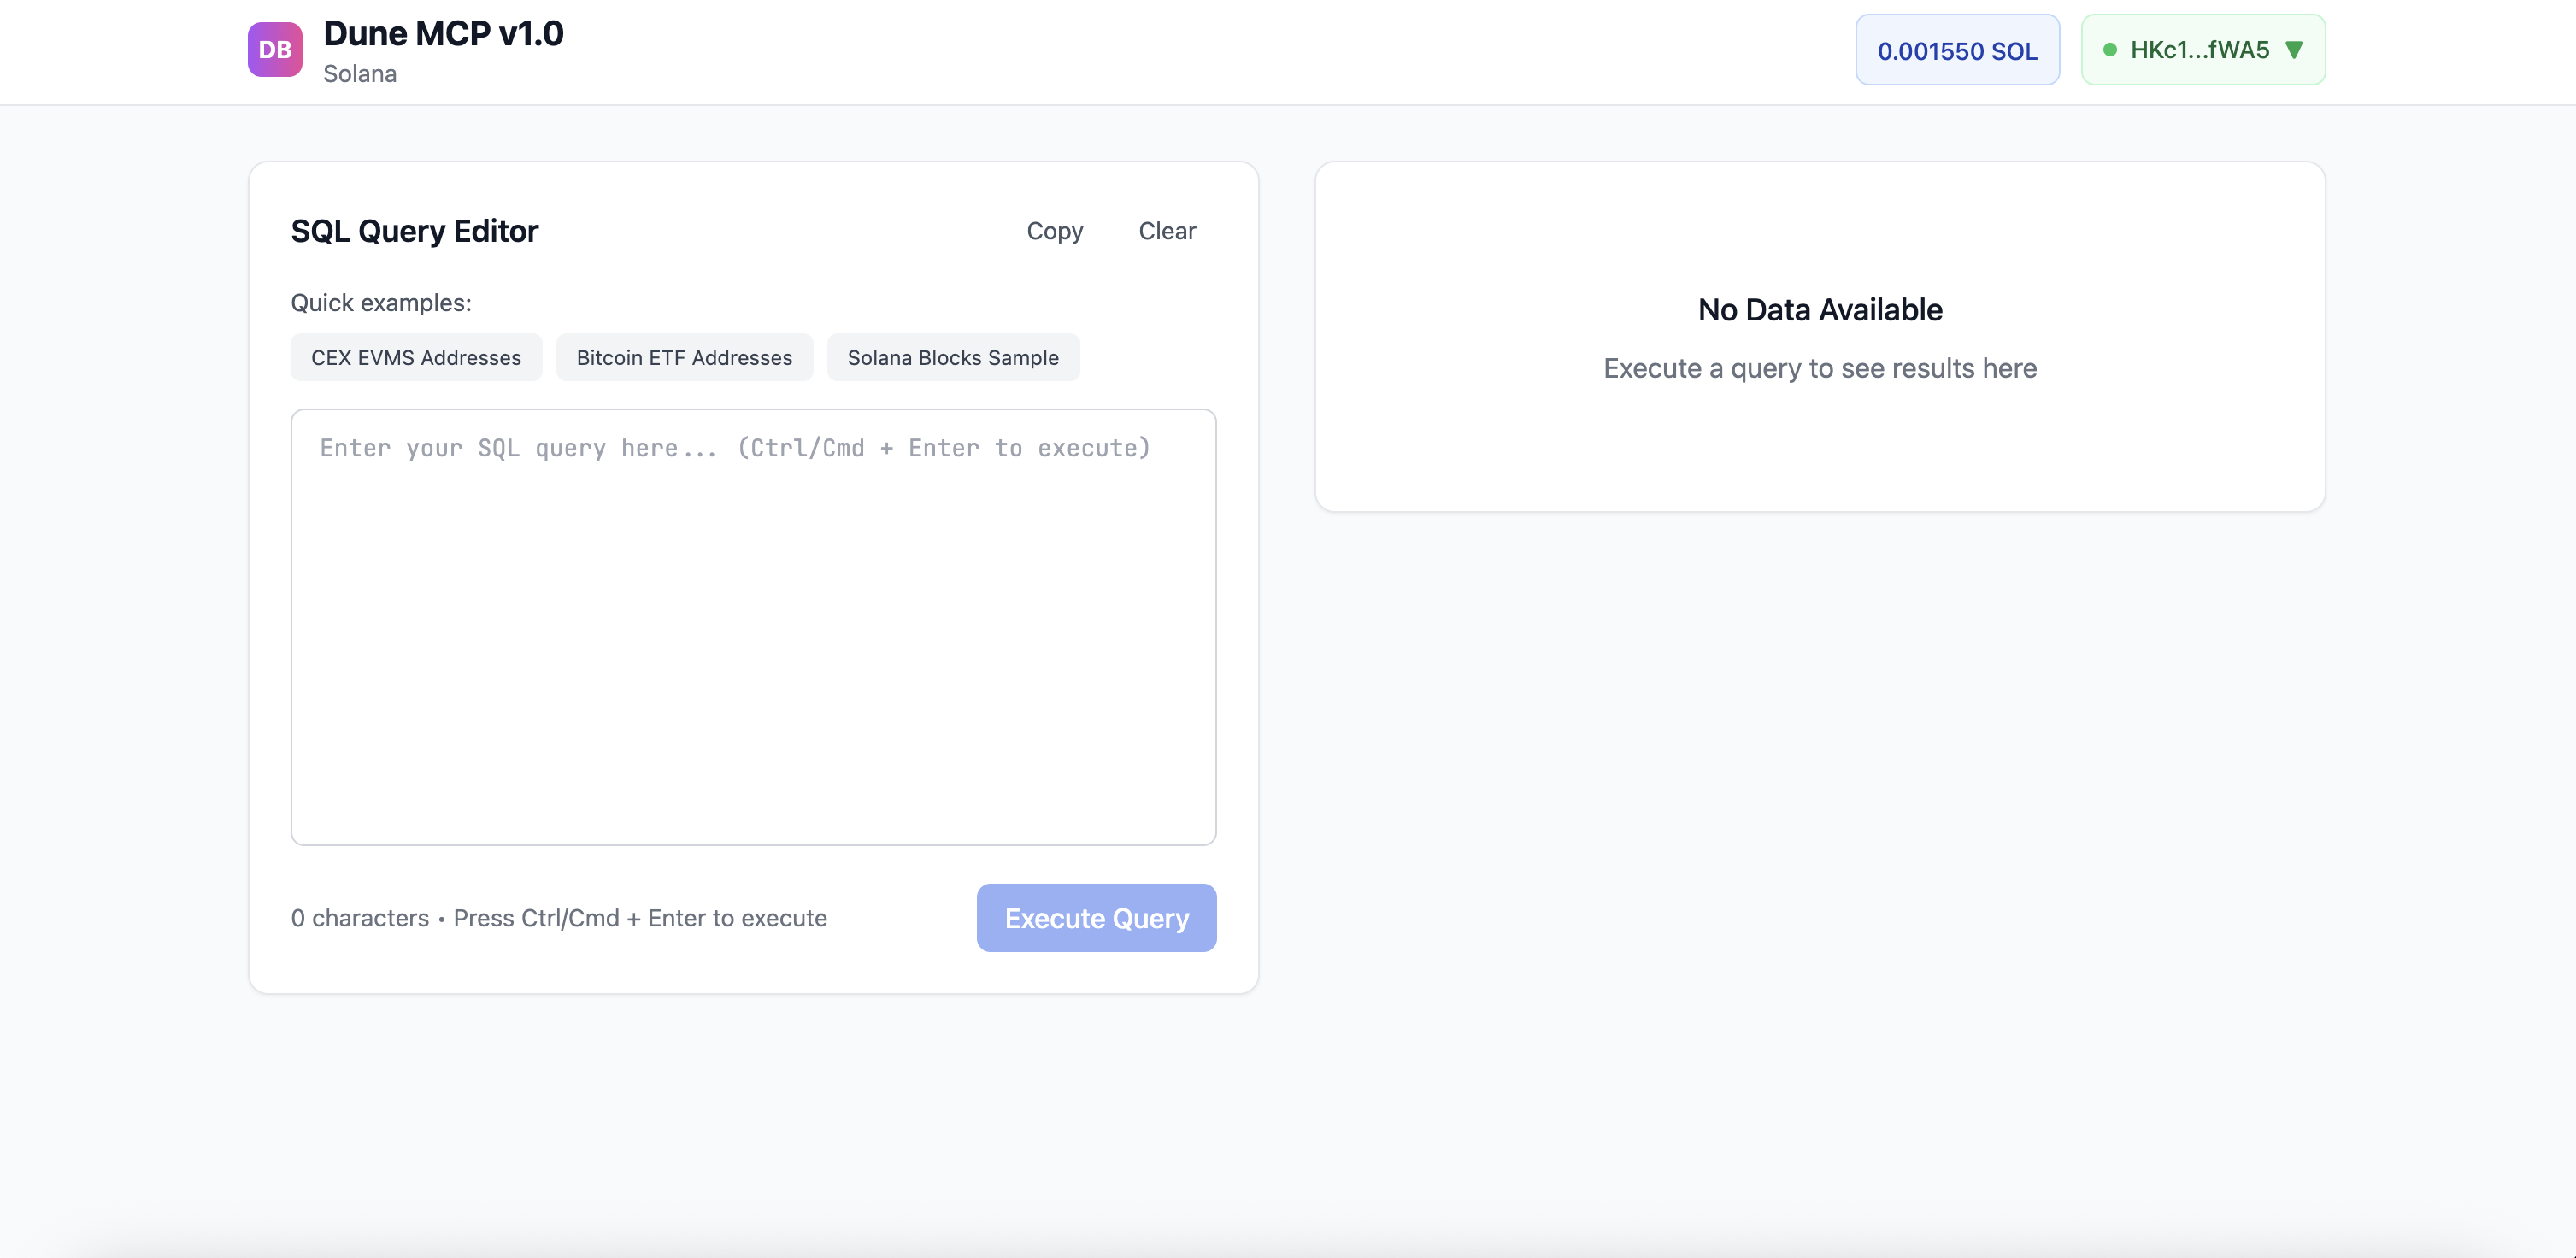
Task: Load the Solana Blocks Sample example
Action: [953, 358]
